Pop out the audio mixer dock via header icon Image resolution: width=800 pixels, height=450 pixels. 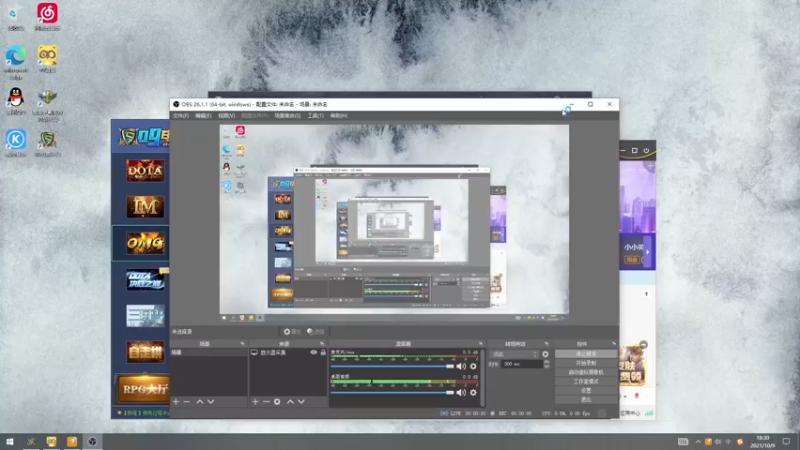point(481,344)
